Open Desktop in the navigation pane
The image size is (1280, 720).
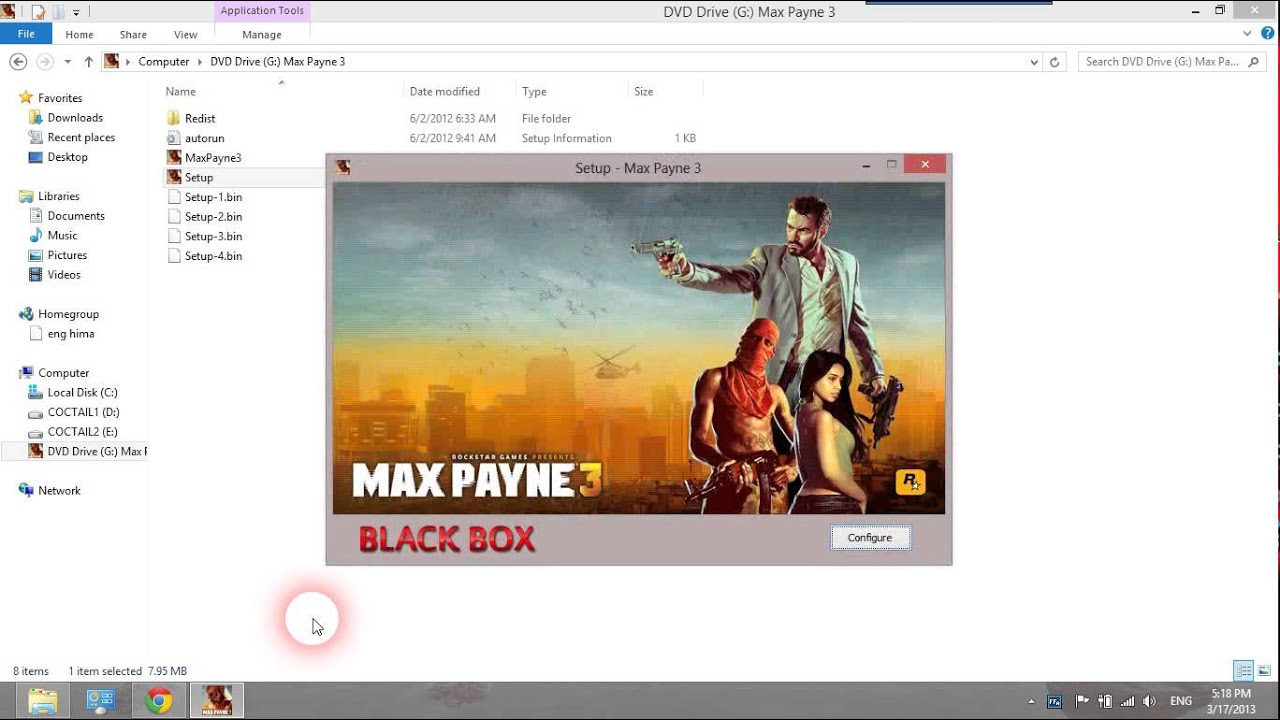coord(67,157)
